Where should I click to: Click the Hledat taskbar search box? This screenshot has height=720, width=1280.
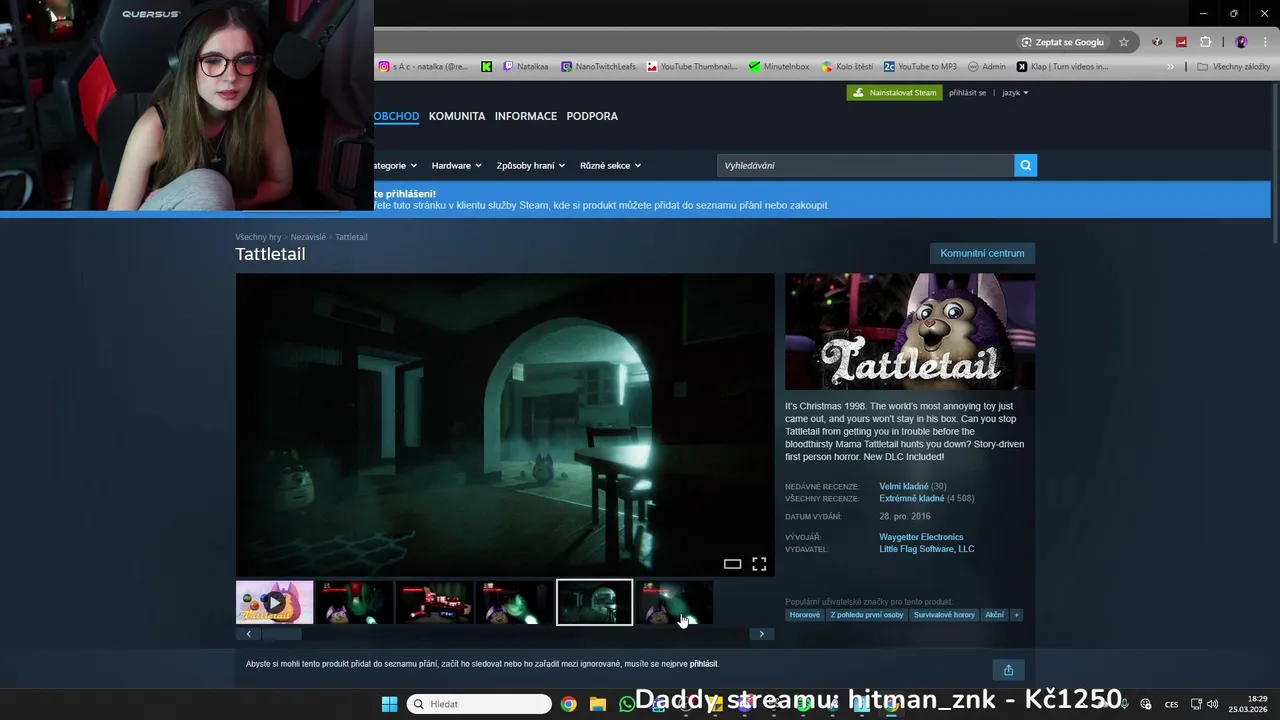point(479,704)
